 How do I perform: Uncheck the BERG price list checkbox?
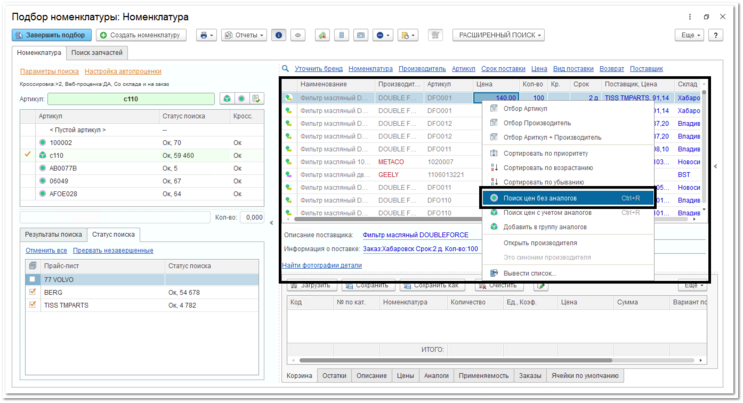pyautogui.click(x=33, y=292)
